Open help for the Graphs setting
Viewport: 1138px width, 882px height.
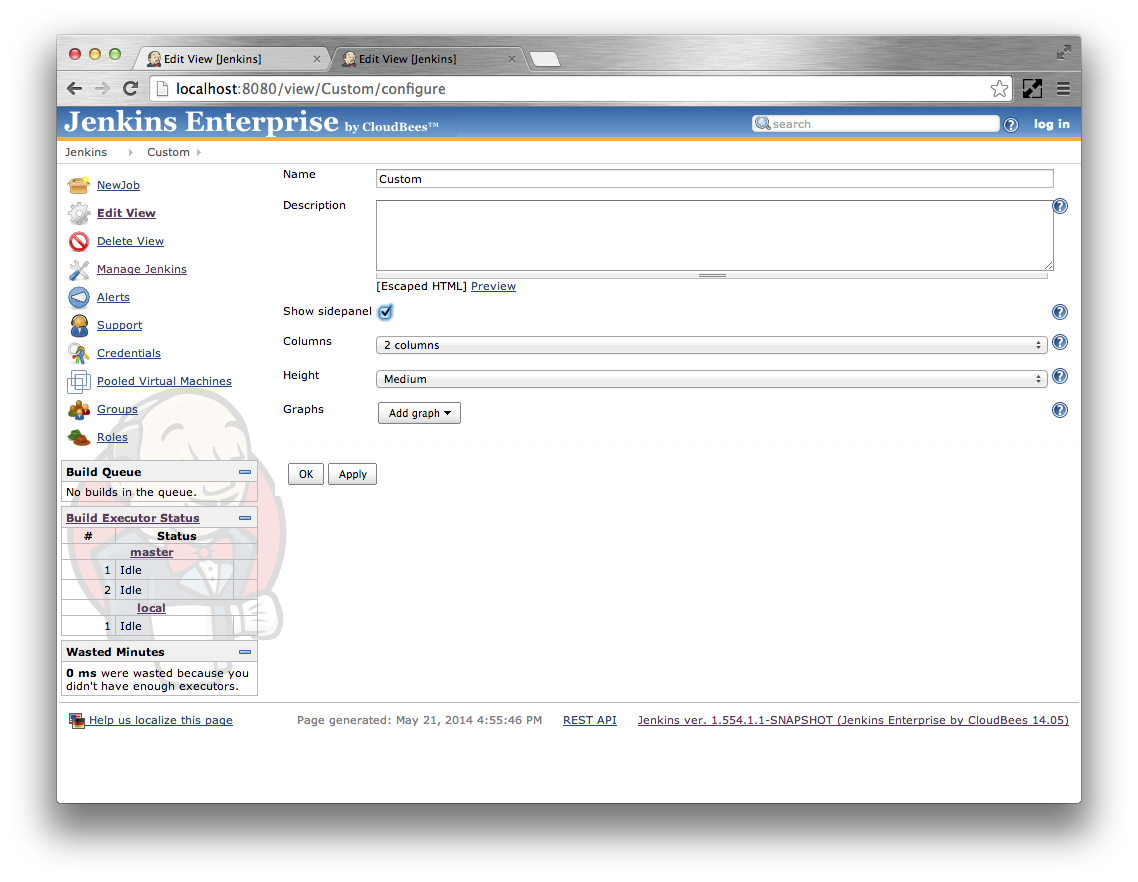1060,411
